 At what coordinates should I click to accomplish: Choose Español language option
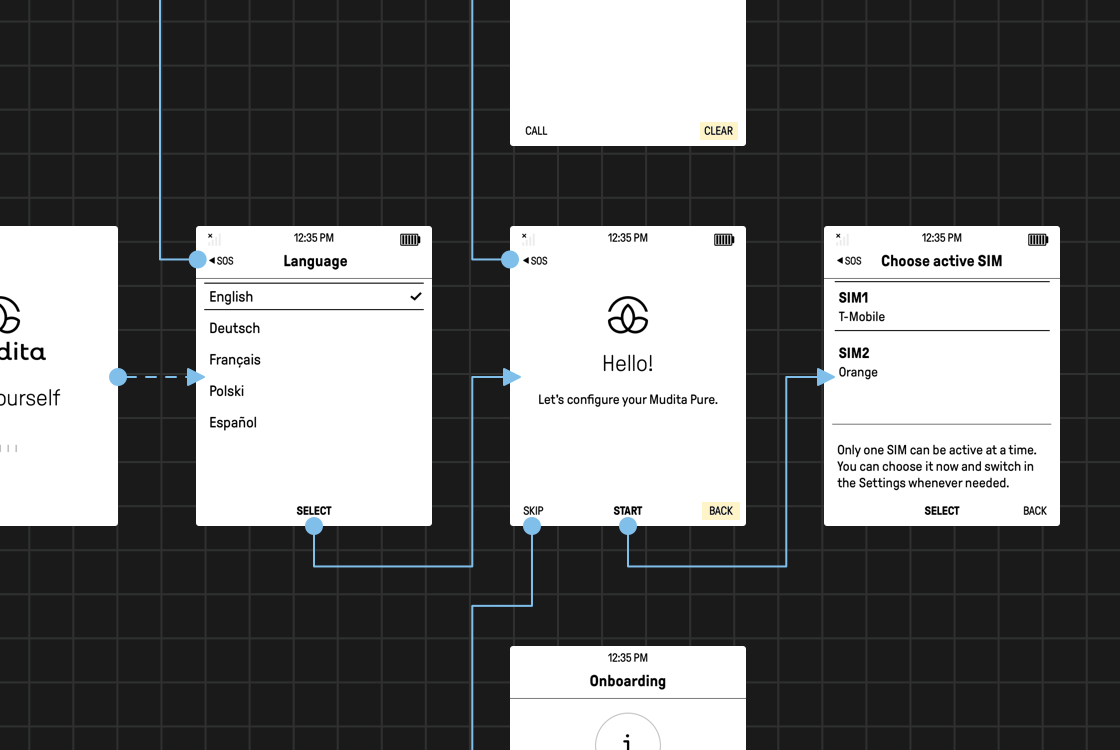[x=233, y=422]
